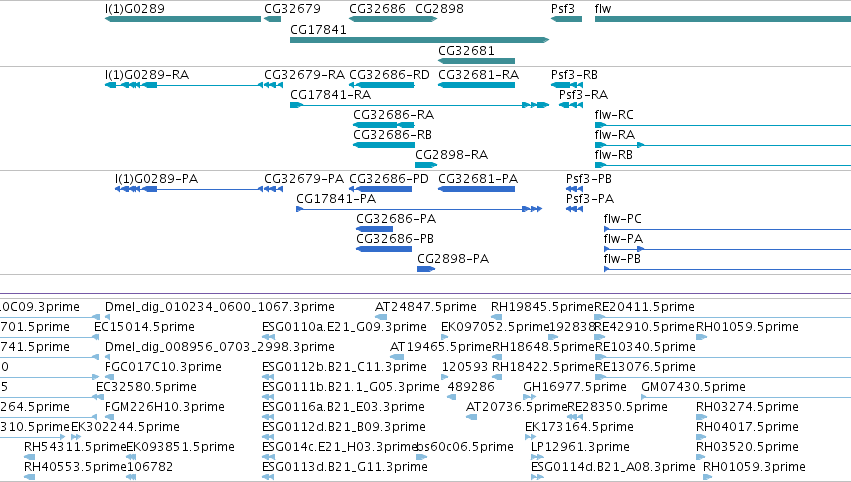Select the Psf3-RB transcript label
The image size is (851, 482).
[x=574, y=74]
